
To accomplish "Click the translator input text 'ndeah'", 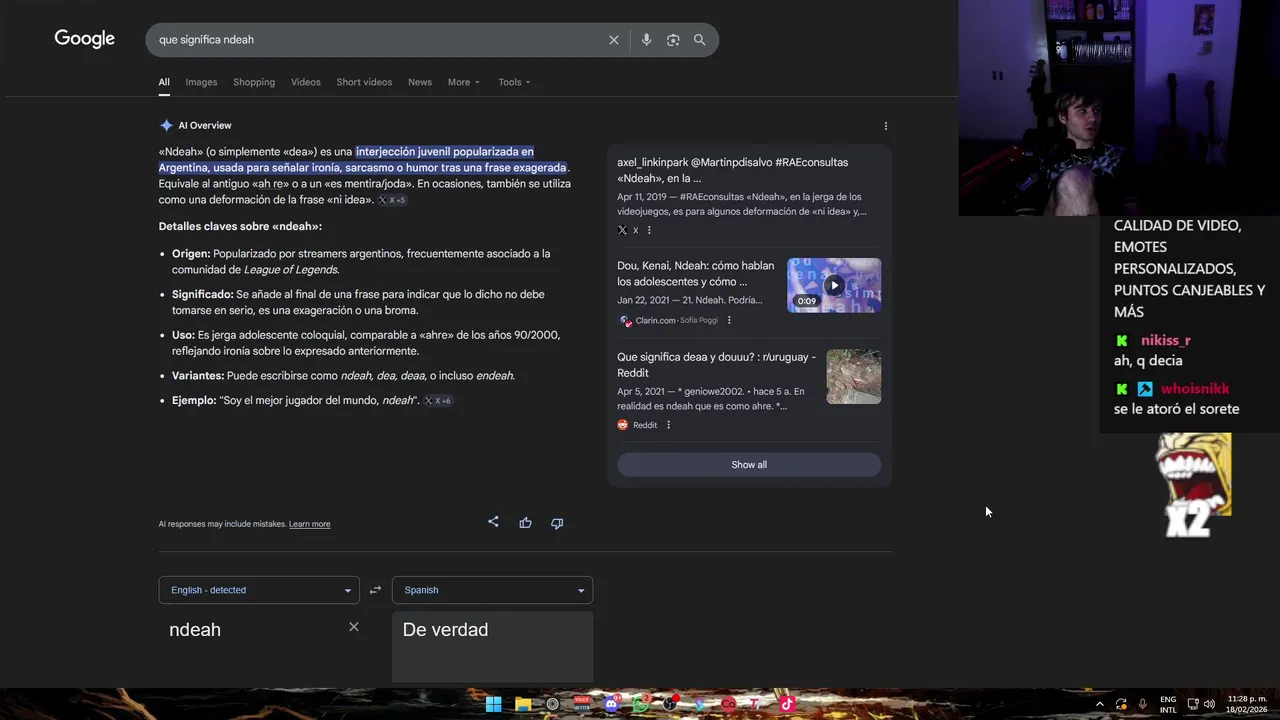I will [195, 630].
